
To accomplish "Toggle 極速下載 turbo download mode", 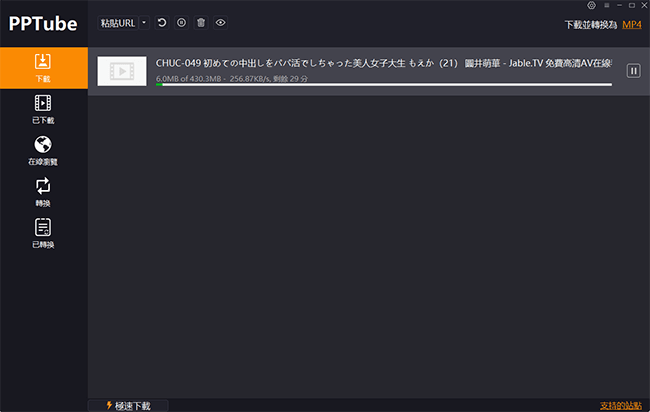I will pyautogui.click(x=127, y=405).
